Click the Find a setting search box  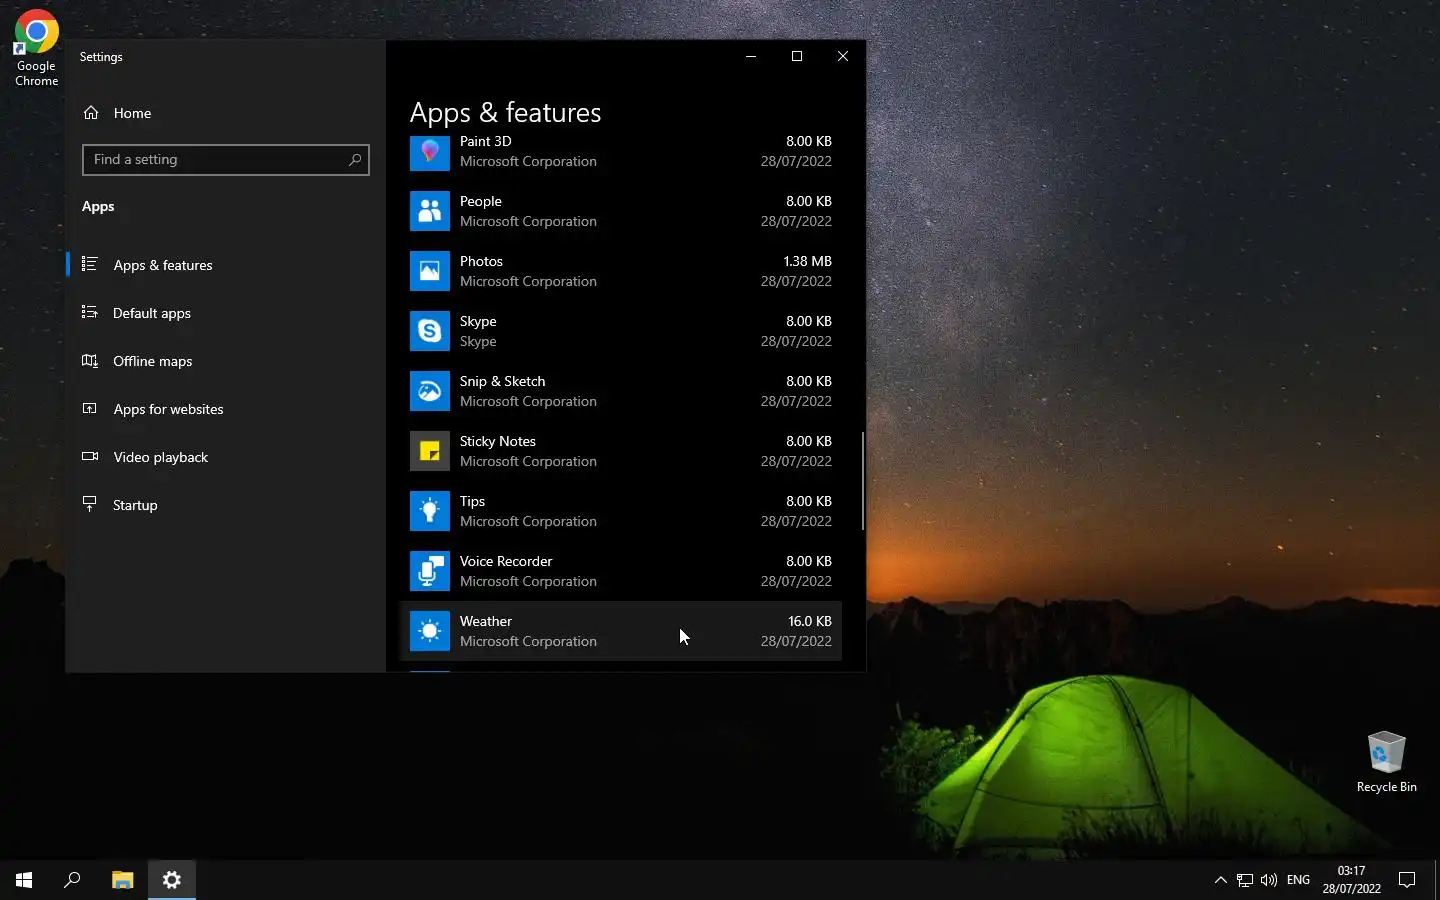tap(226, 160)
